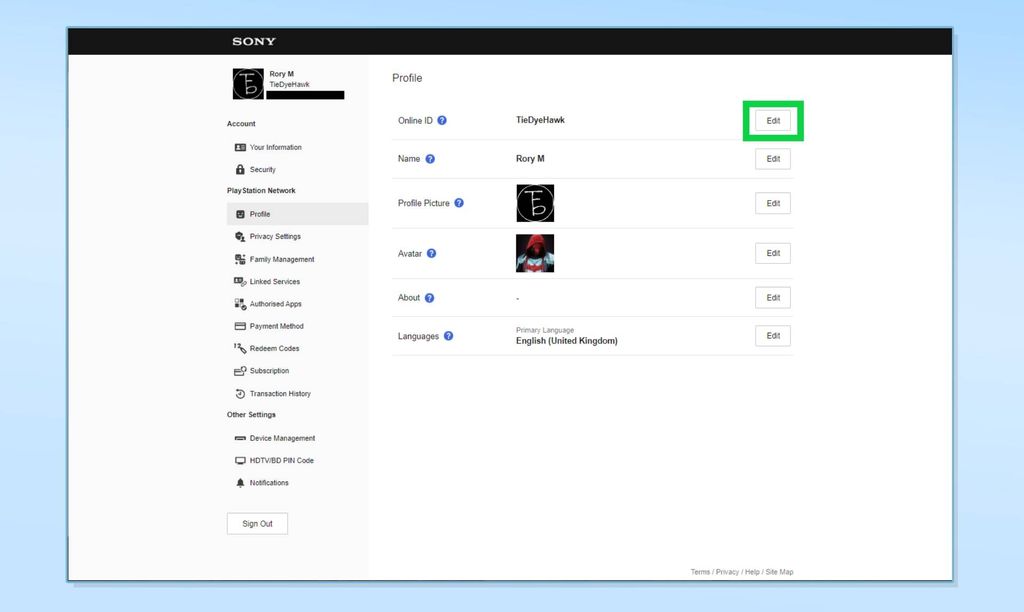Image resolution: width=1024 pixels, height=612 pixels.
Task: Click the Linked Services icon
Action: [240, 282]
